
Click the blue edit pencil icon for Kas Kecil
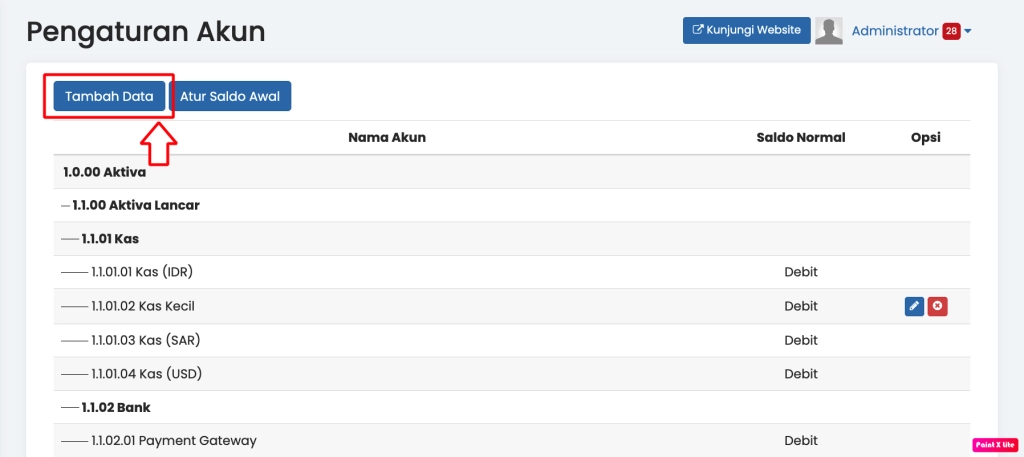(x=914, y=306)
